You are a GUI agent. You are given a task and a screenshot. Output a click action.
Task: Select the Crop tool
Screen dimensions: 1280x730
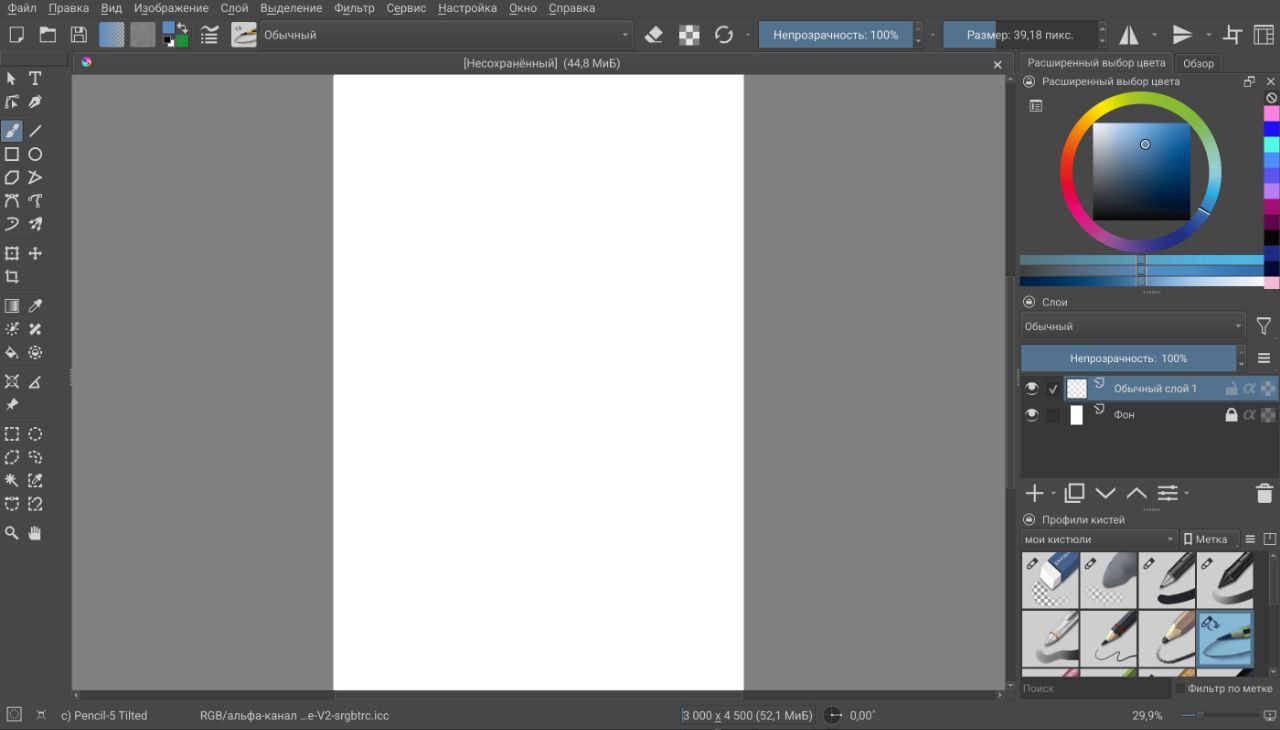(x=12, y=277)
